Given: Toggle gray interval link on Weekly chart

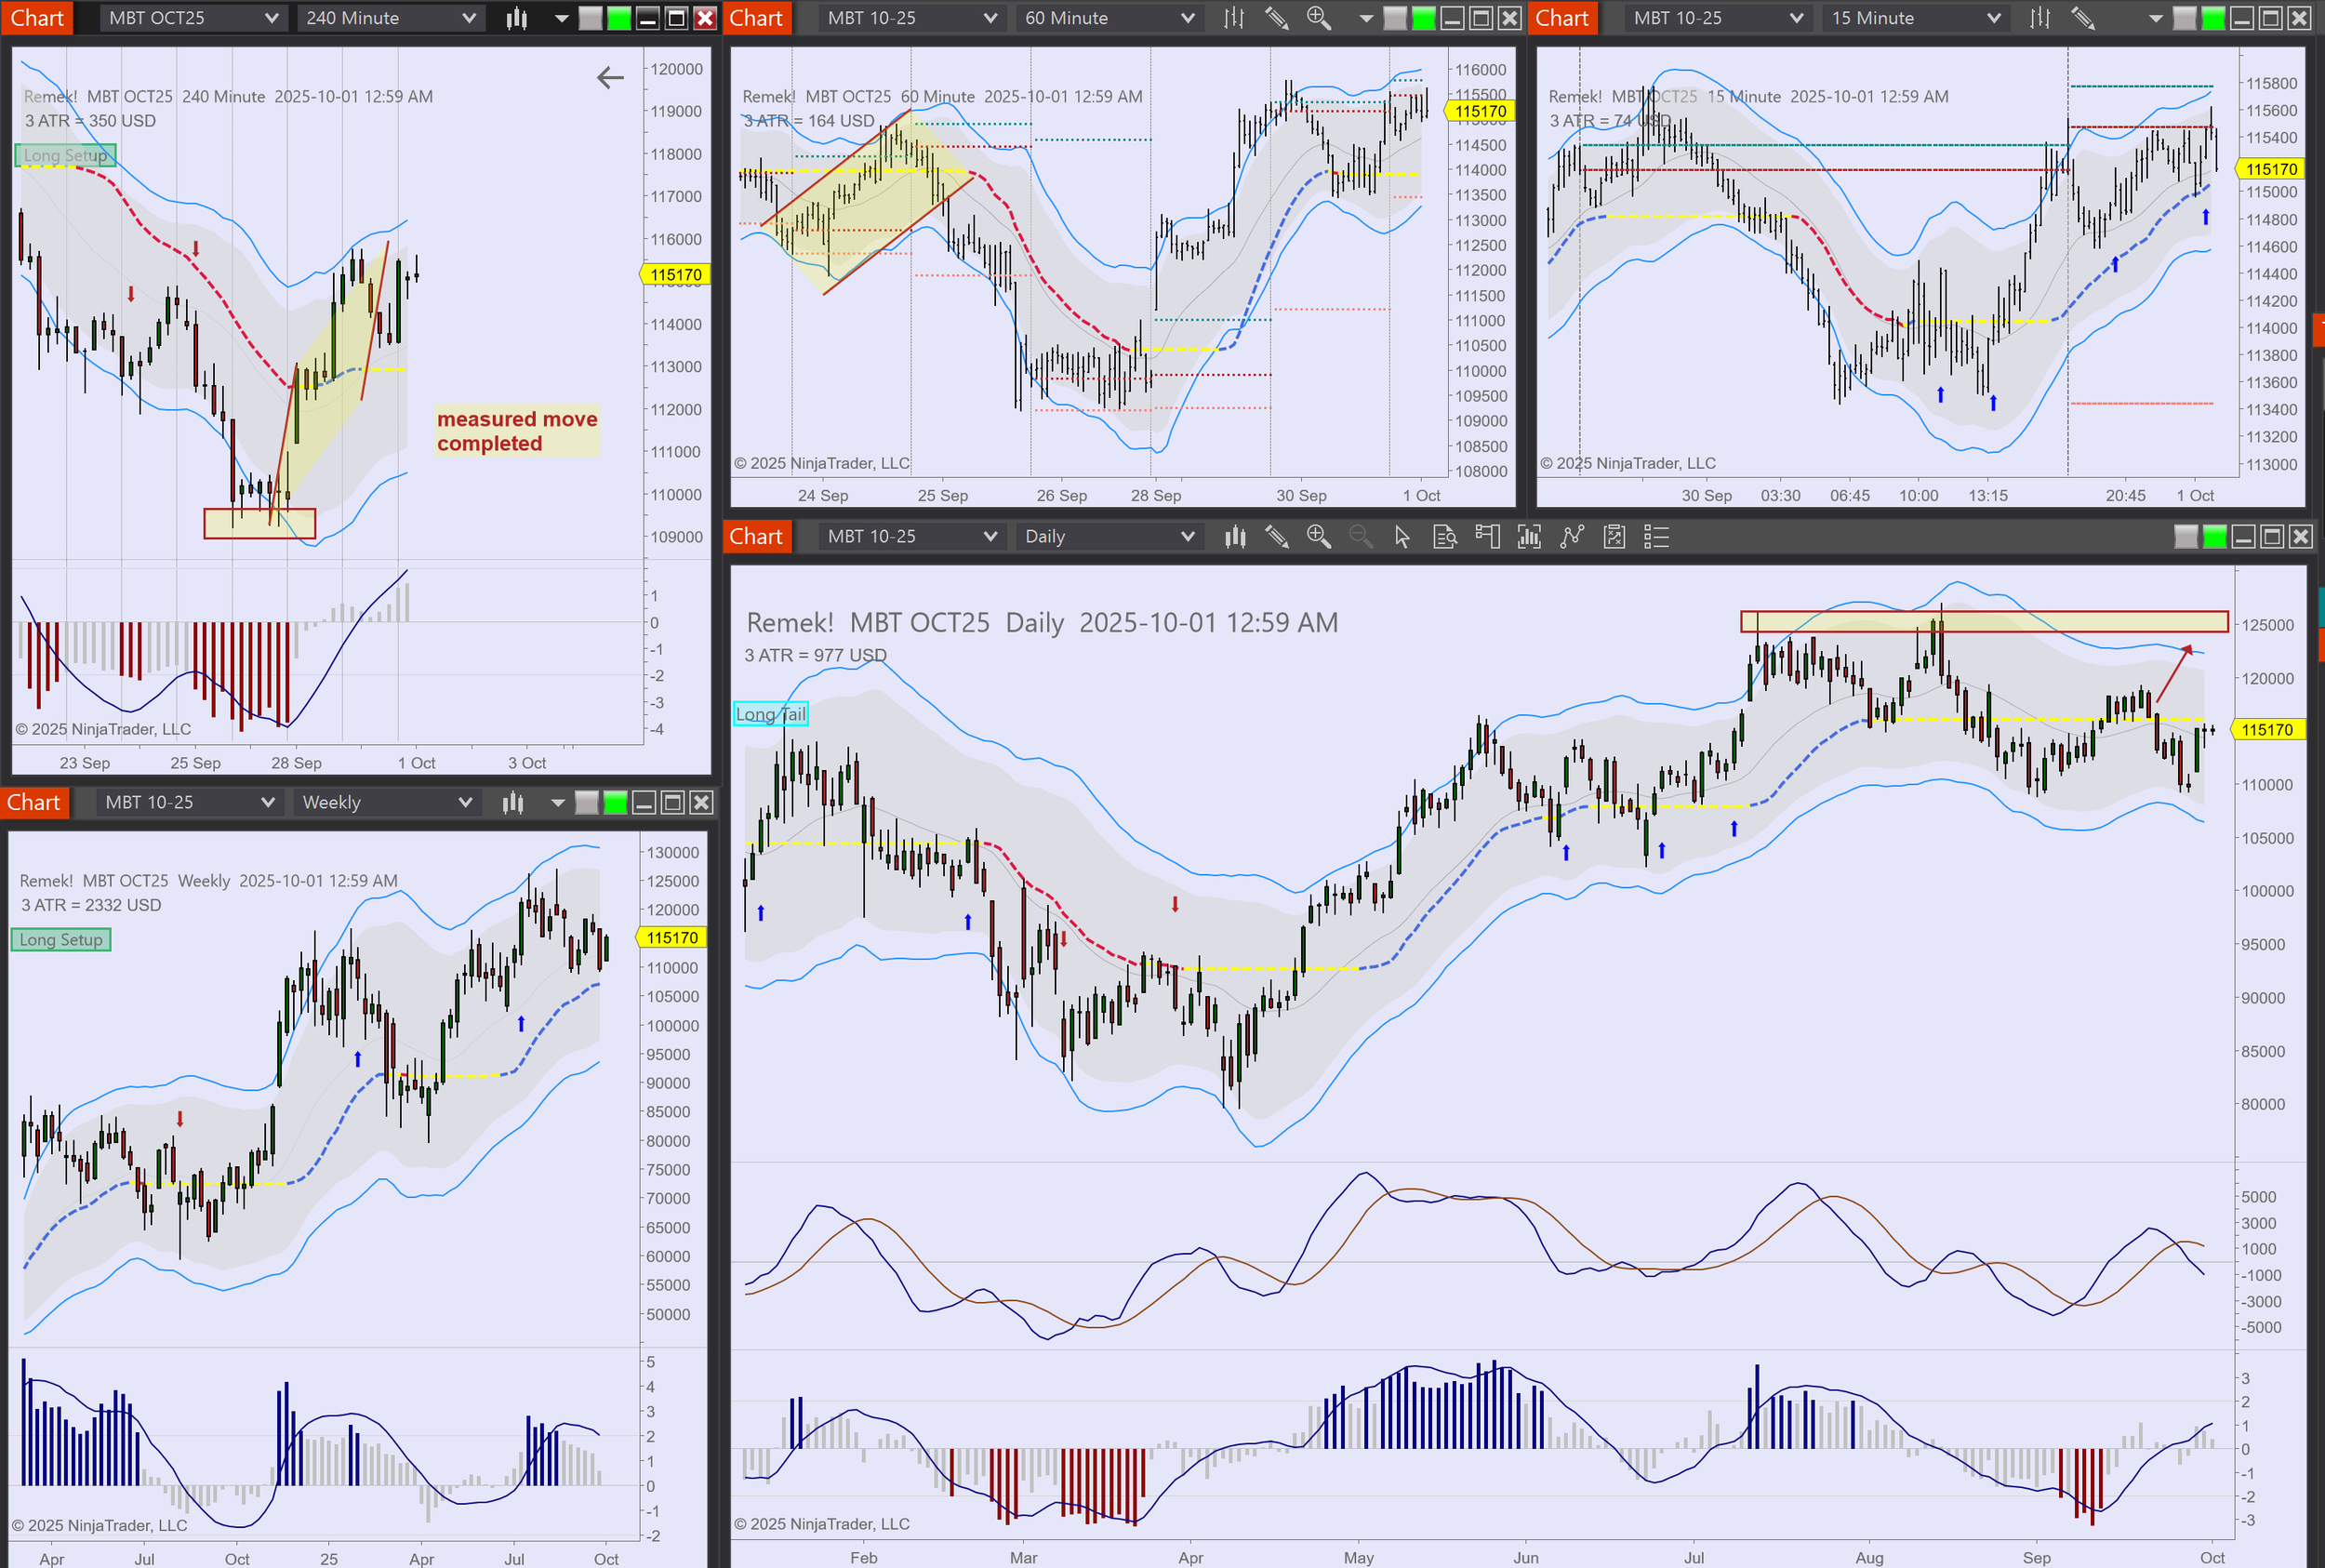Looking at the screenshot, I should tap(587, 802).
